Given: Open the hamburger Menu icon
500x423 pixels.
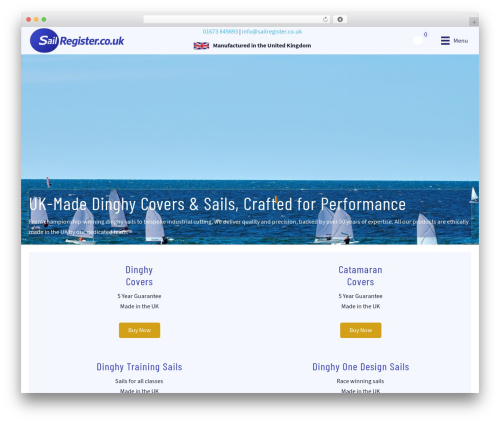Looking at the screenshot, I should click(x=445, y=41).
